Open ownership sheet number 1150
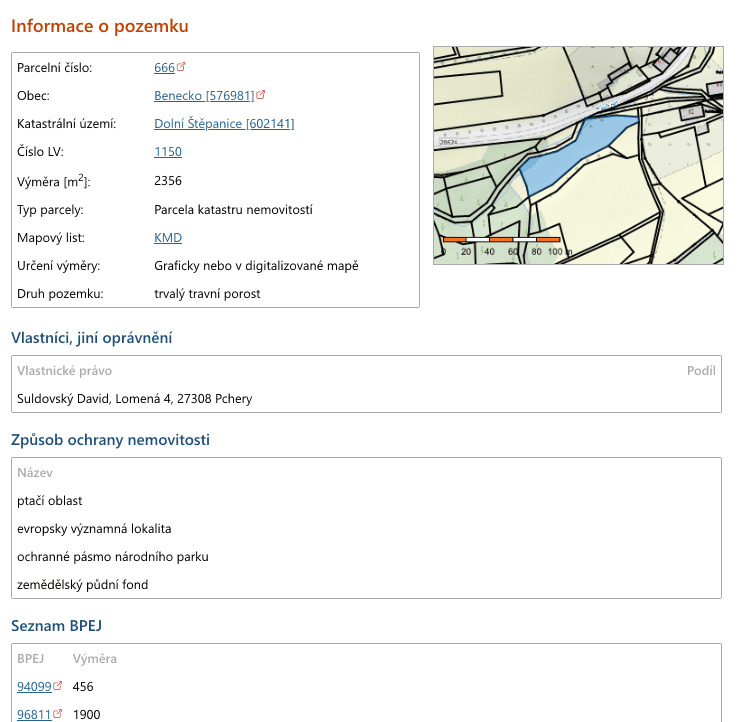This screenshot has width=747, height=722. pos(168,152)
